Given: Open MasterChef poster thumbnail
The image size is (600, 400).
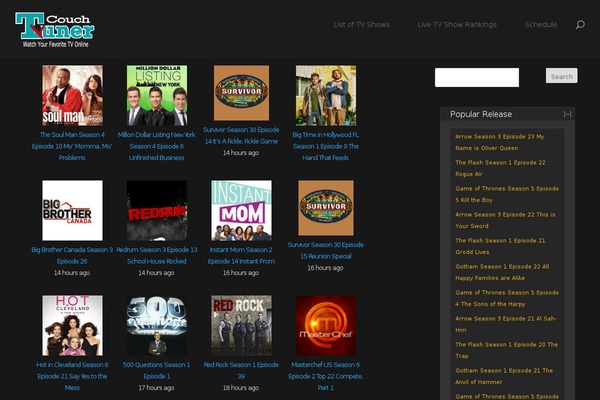Looking at the screenshot, I should pyautogui.click(x=326, y=325).
